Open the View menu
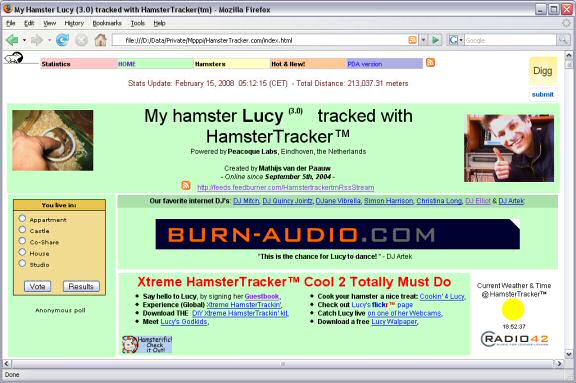The image size is (576, 383). point(50,23)
